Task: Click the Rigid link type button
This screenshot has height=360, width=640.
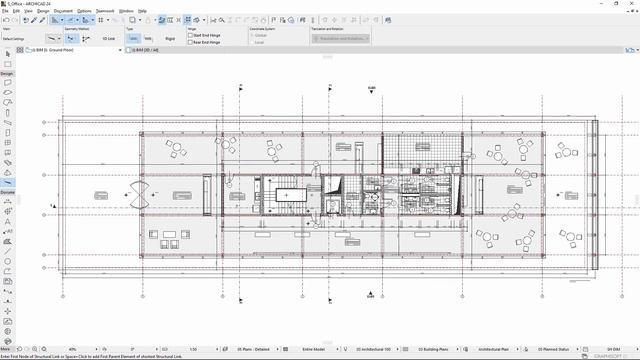Action: (170, 38)
